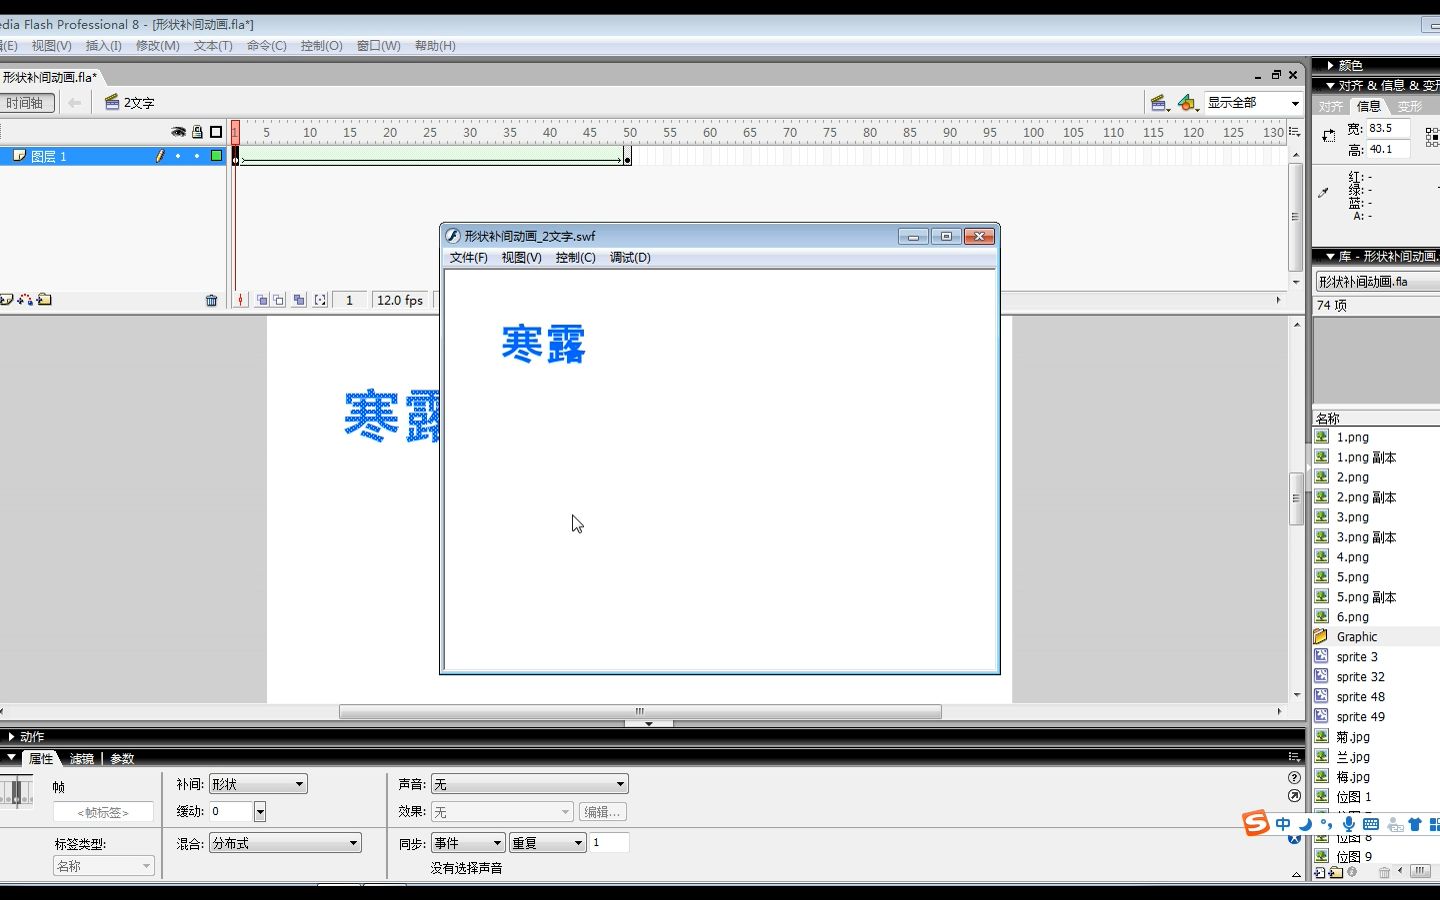Open the 显示全部 zoom dropdown
1440x900 pixels.
coord(1253,103)
